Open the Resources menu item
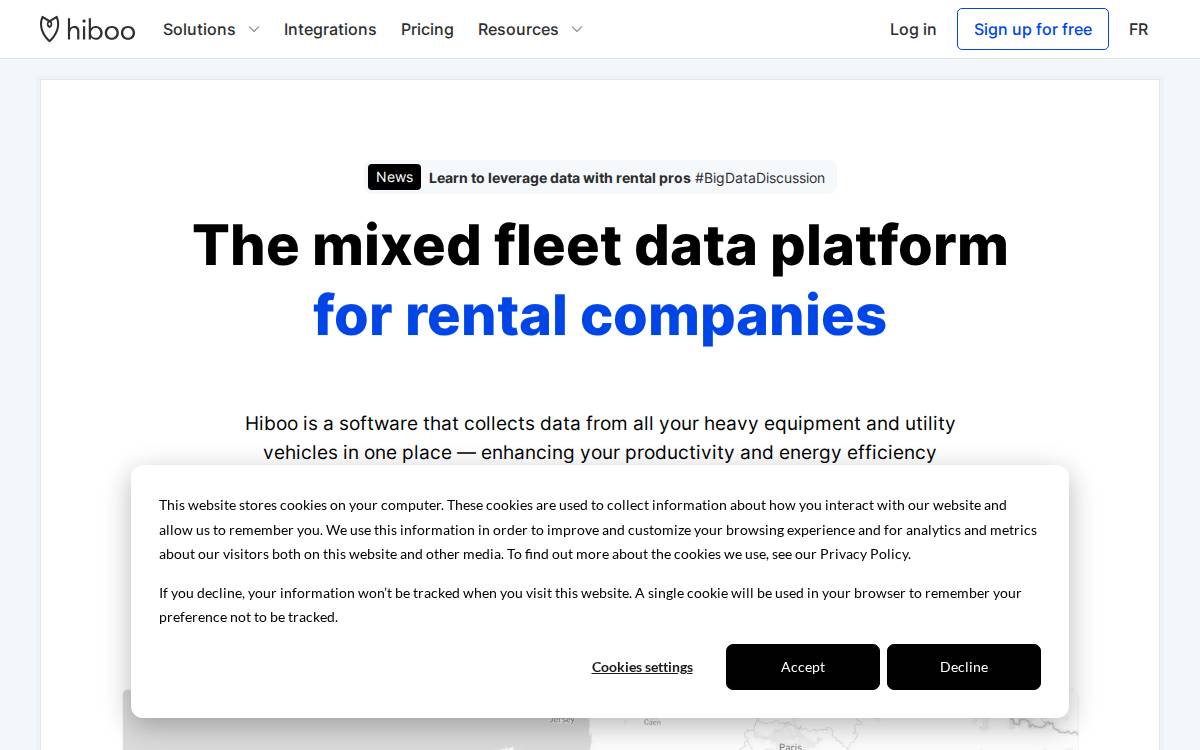This screenshot has height=750, width=1200. [518, 29]
